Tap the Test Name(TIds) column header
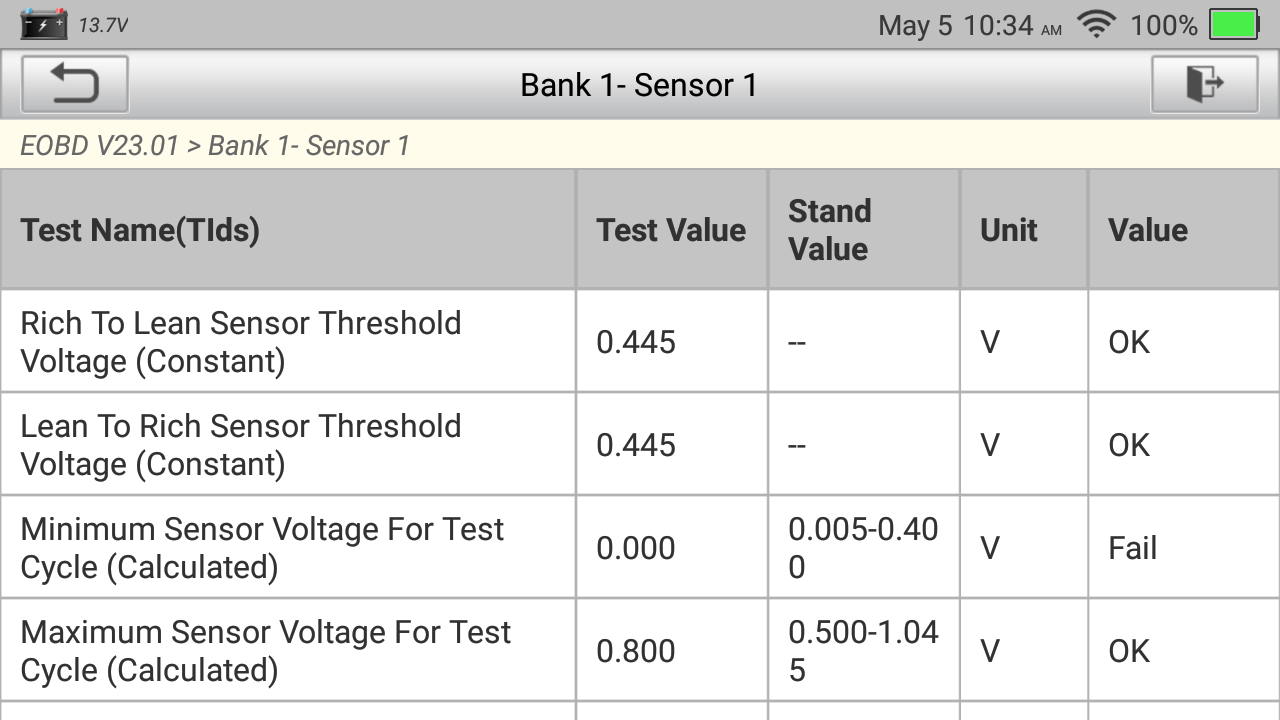Viewport: 1280px width, 720px height. (140, 230)
